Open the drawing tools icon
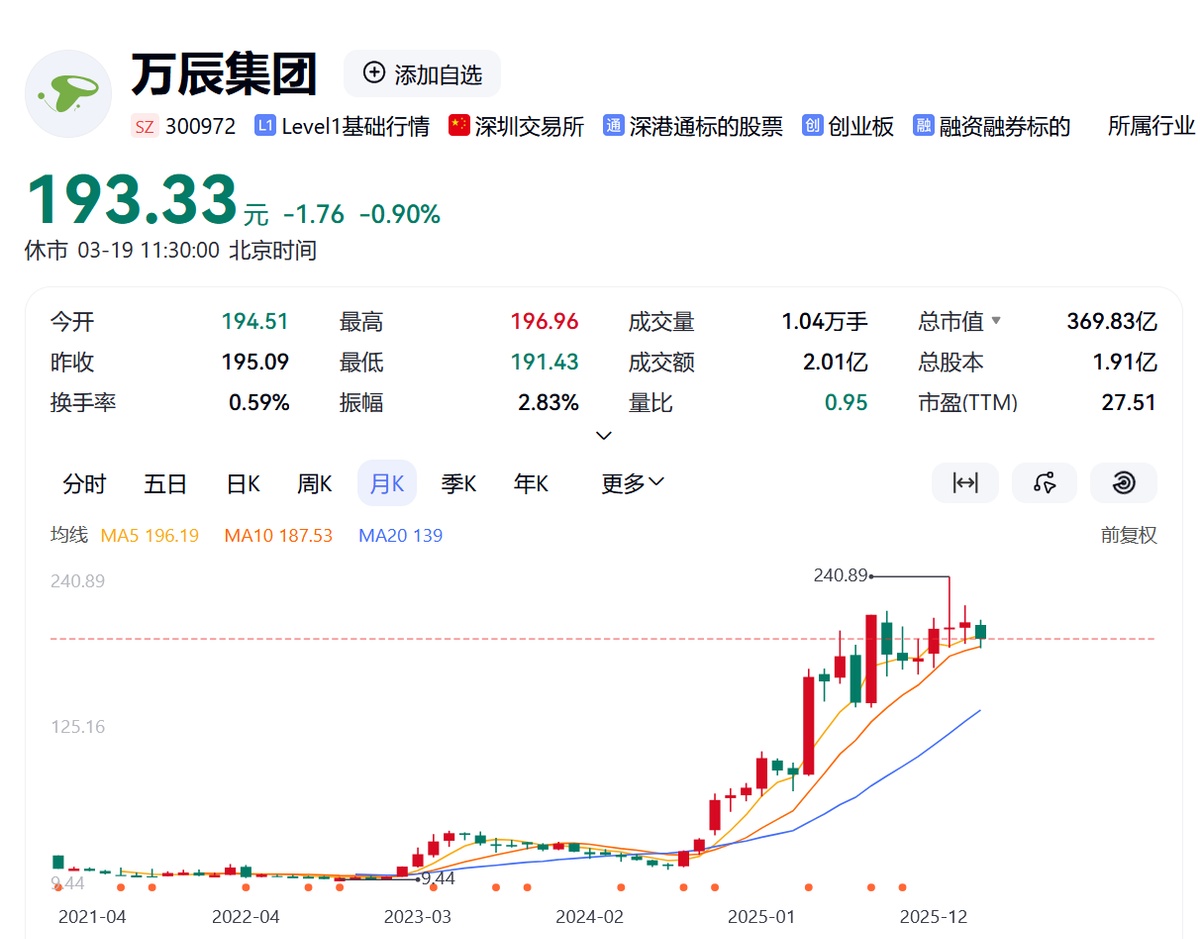This screenshot has width=1200, height=939. 1044,483
